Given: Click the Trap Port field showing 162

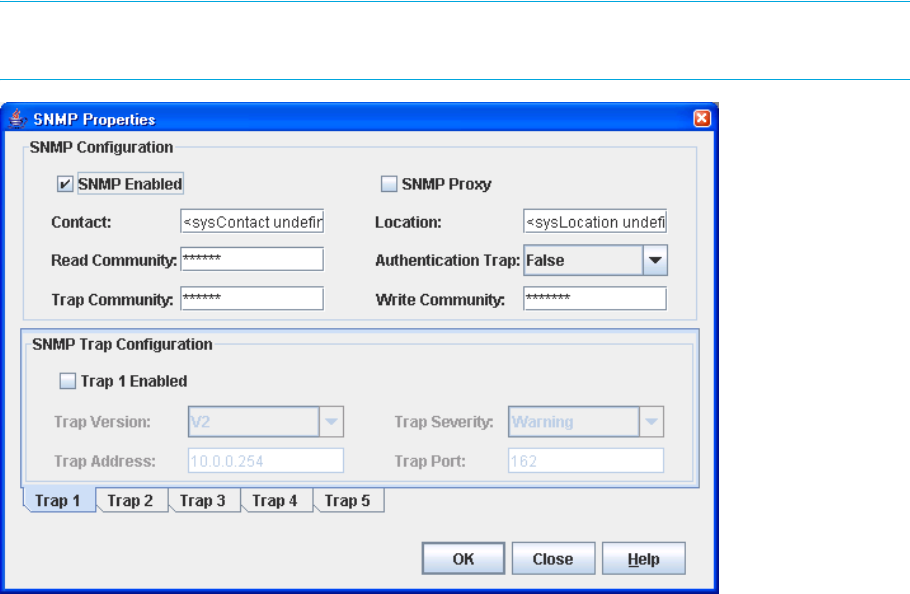Looking at the screenshot, I should (x=586, y=461).
